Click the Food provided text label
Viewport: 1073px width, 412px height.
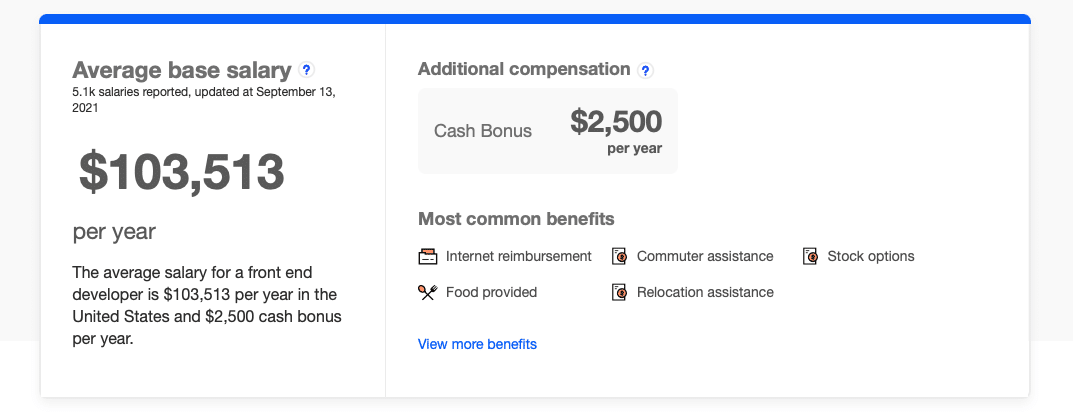tap(492, 292)
